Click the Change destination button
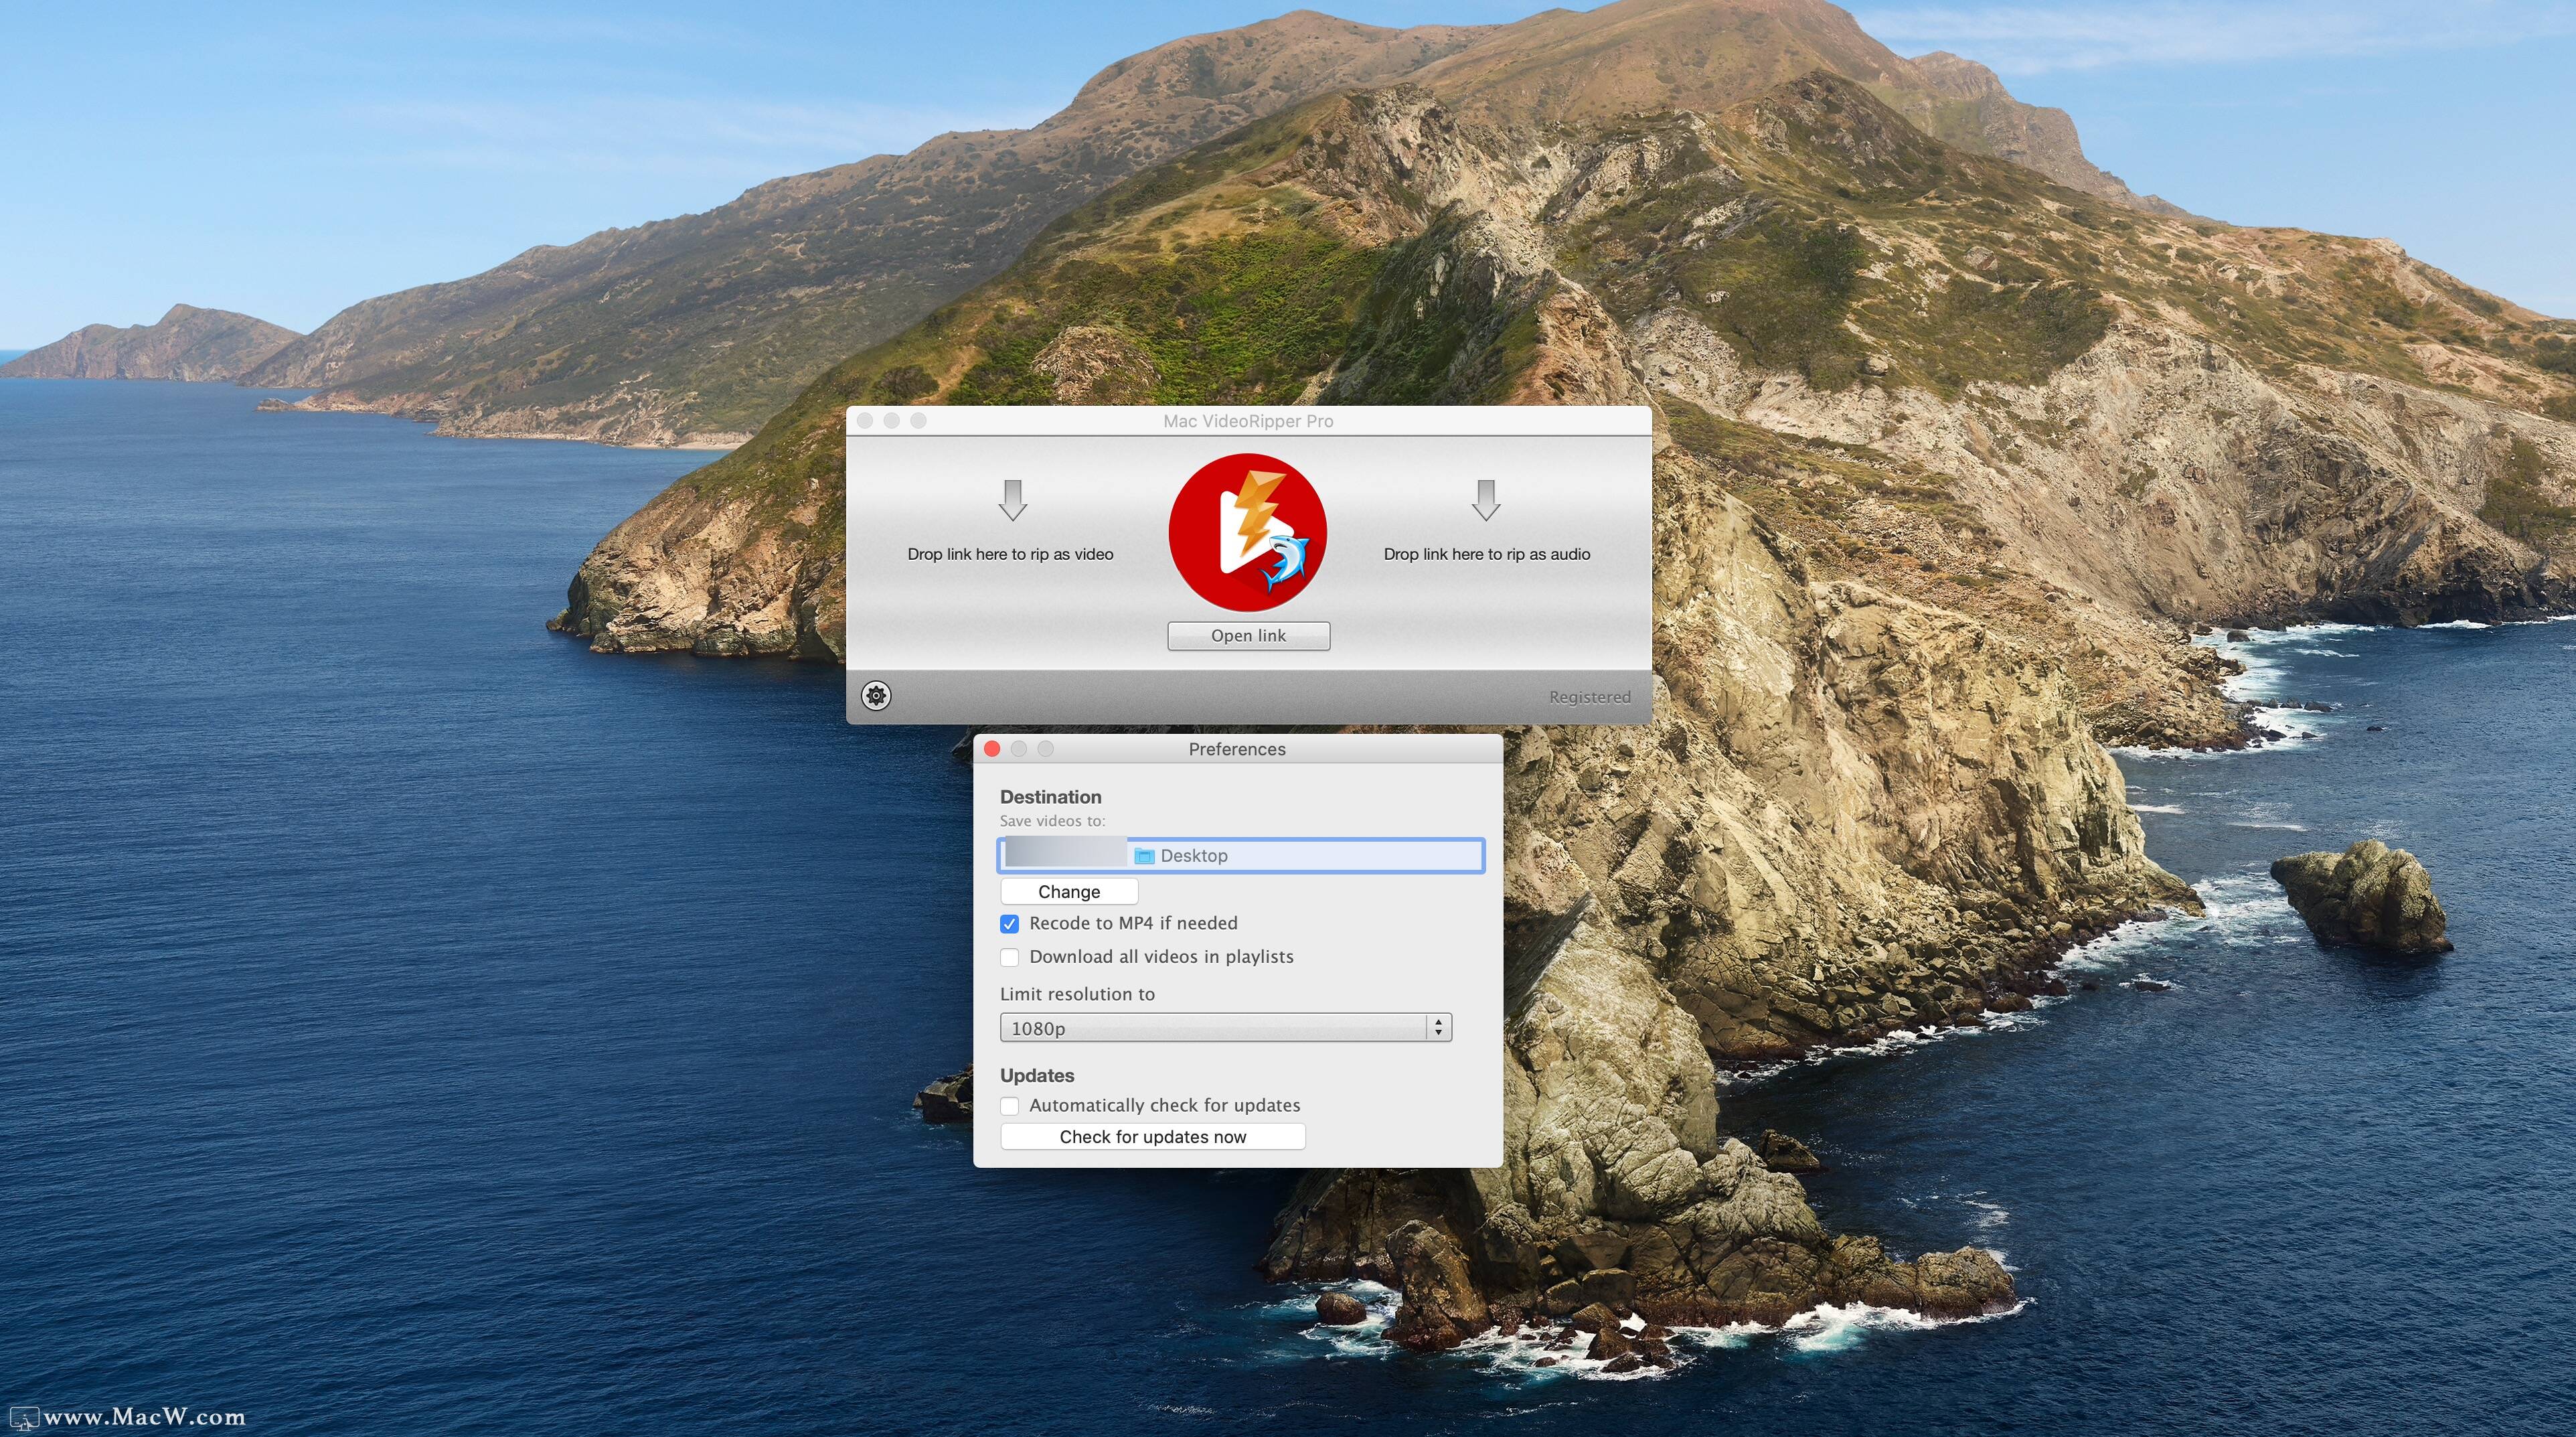This screenshot has height=1437, width=2576. click(x=1069, y=891)
